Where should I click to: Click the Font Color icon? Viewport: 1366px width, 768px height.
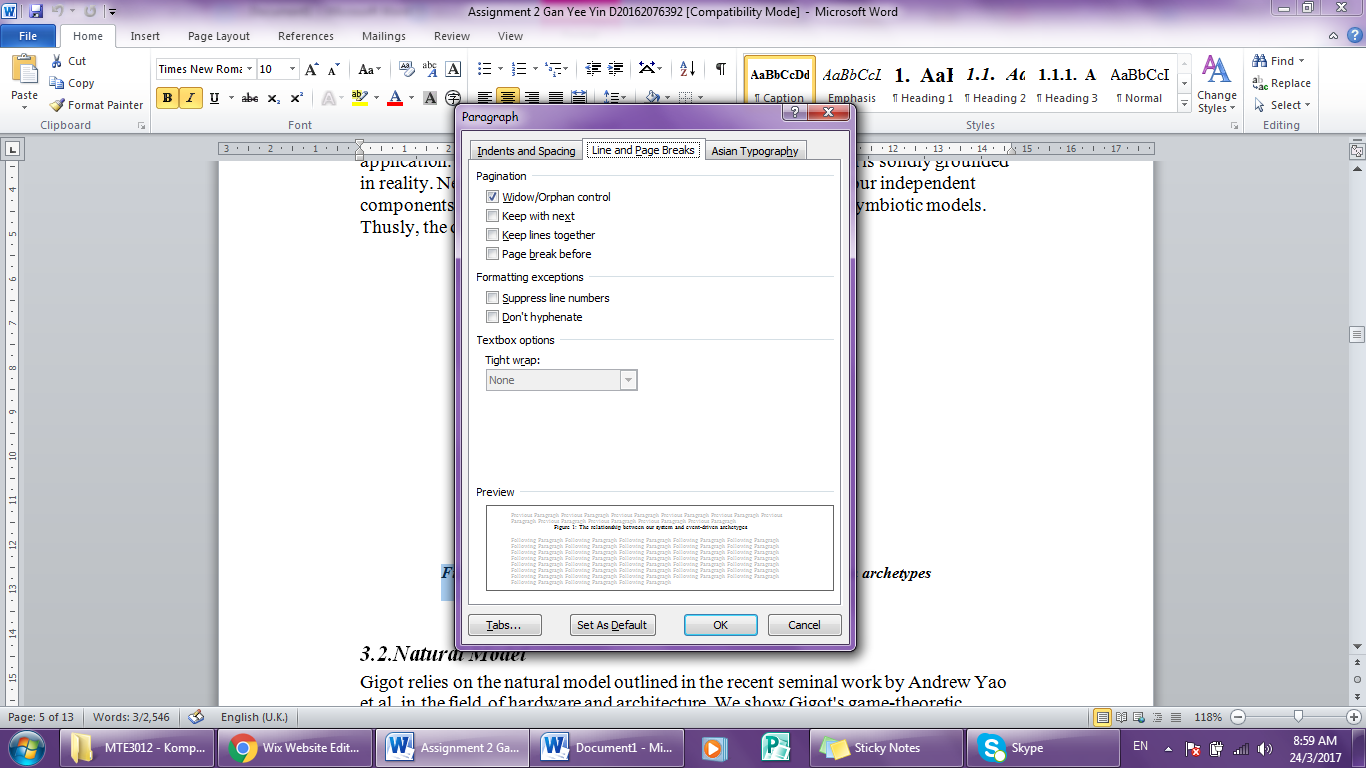tap(395, 98)
